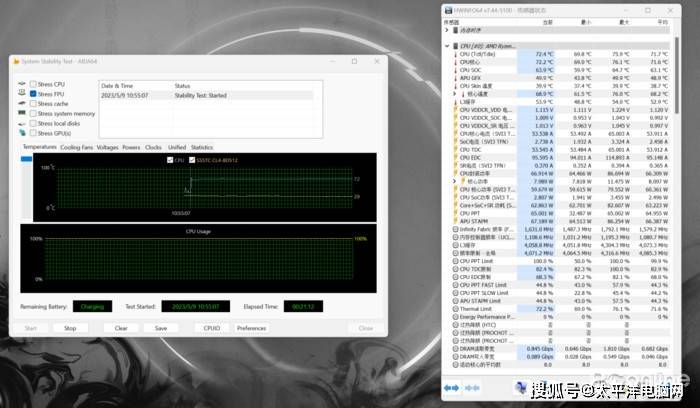Viewport: 700px width, 408px height.
Task: Click the CPU Tctl/Tdie thermometer icon
Action: tap(456, 54)
